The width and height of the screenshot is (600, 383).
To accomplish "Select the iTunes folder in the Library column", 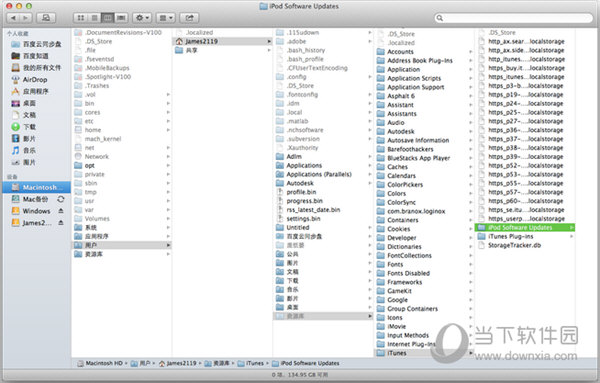I will [424, 353].
